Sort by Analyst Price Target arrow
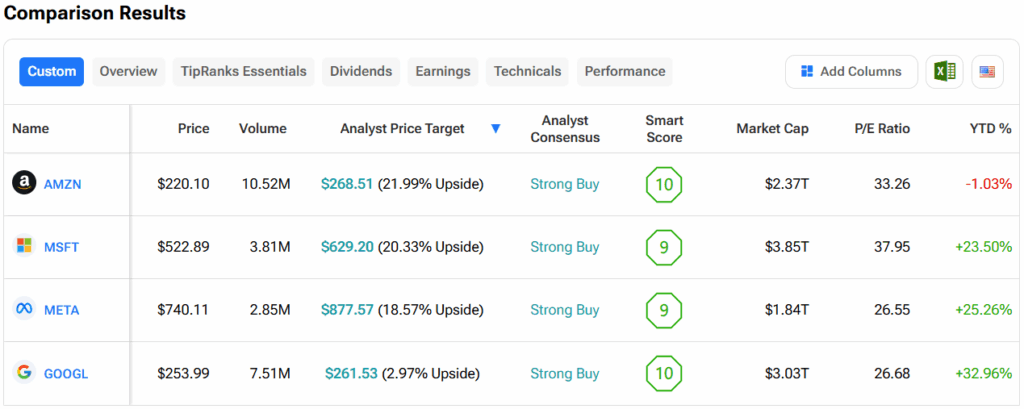The image size is (1024, 409). (x=496, y=129)
